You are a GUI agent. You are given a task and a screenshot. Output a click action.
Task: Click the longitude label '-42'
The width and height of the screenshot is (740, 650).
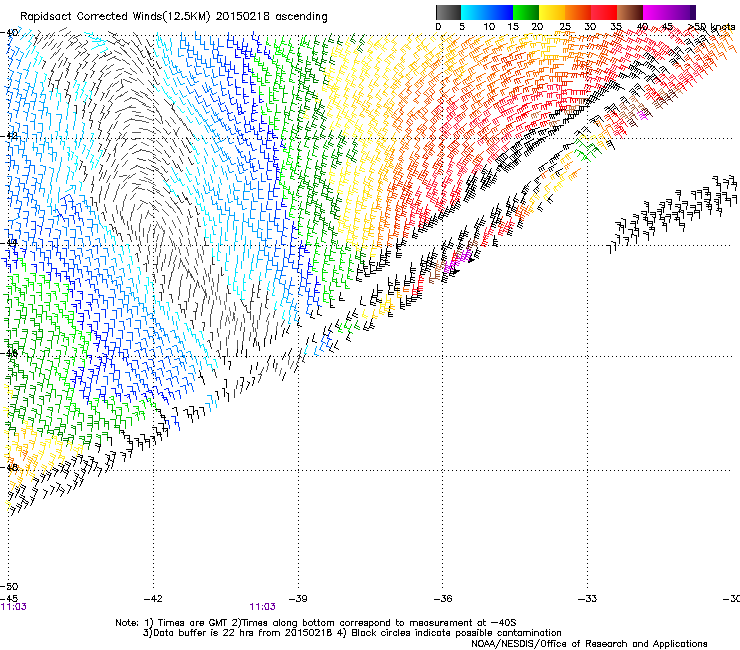click(x=153, y=599)
